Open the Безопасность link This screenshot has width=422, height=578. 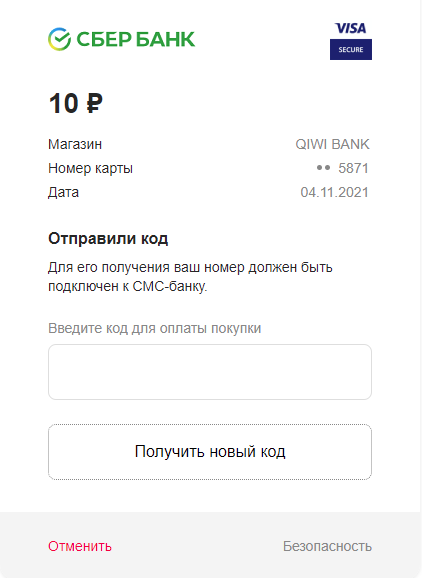click(x=327, y=546)
